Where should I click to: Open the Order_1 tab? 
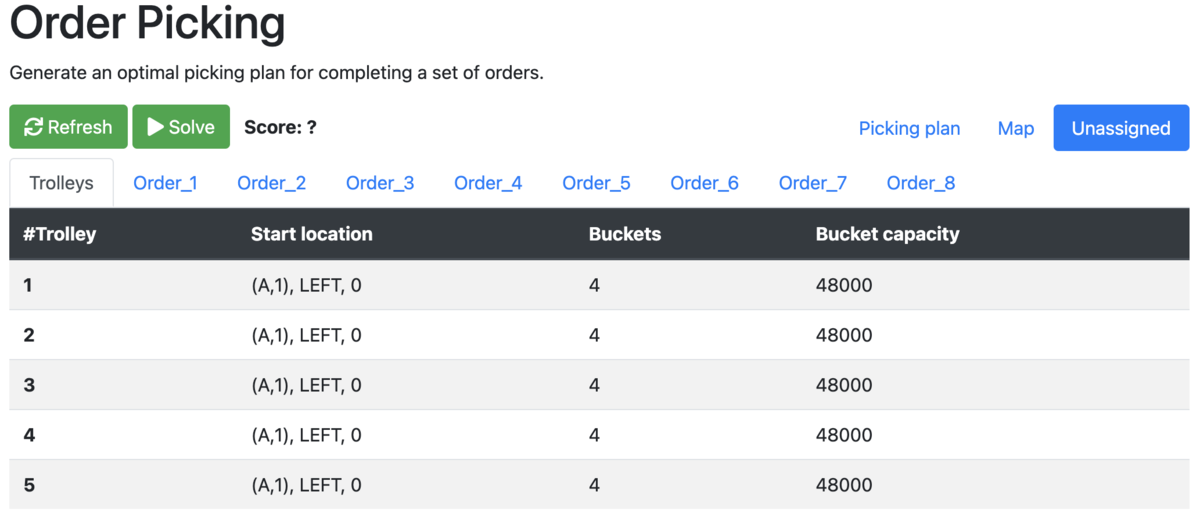[x=165, y=183]
